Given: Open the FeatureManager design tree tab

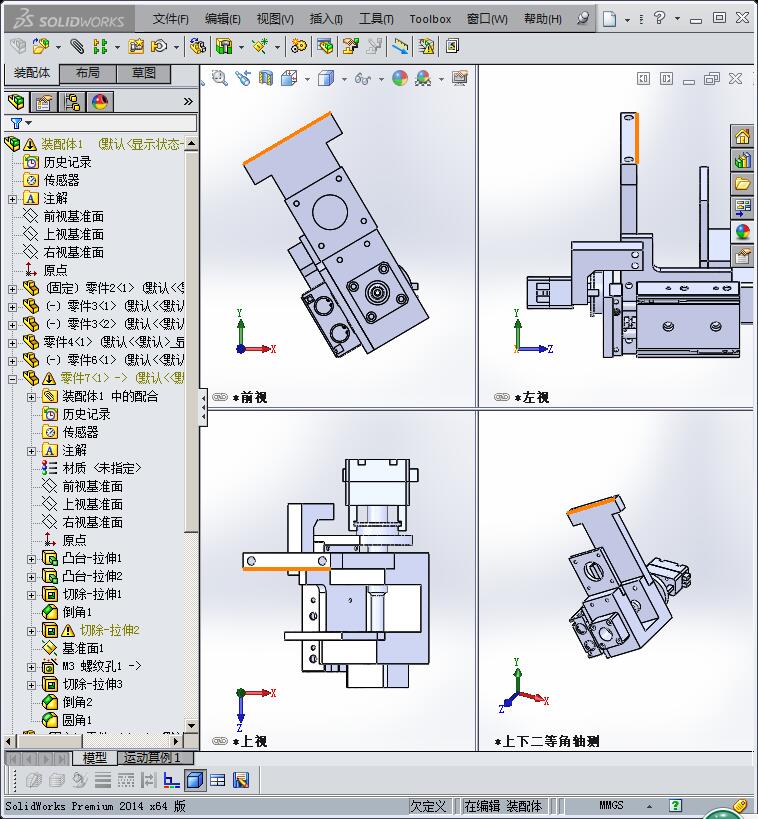Looking at the screenshot, I should [16, 102].
